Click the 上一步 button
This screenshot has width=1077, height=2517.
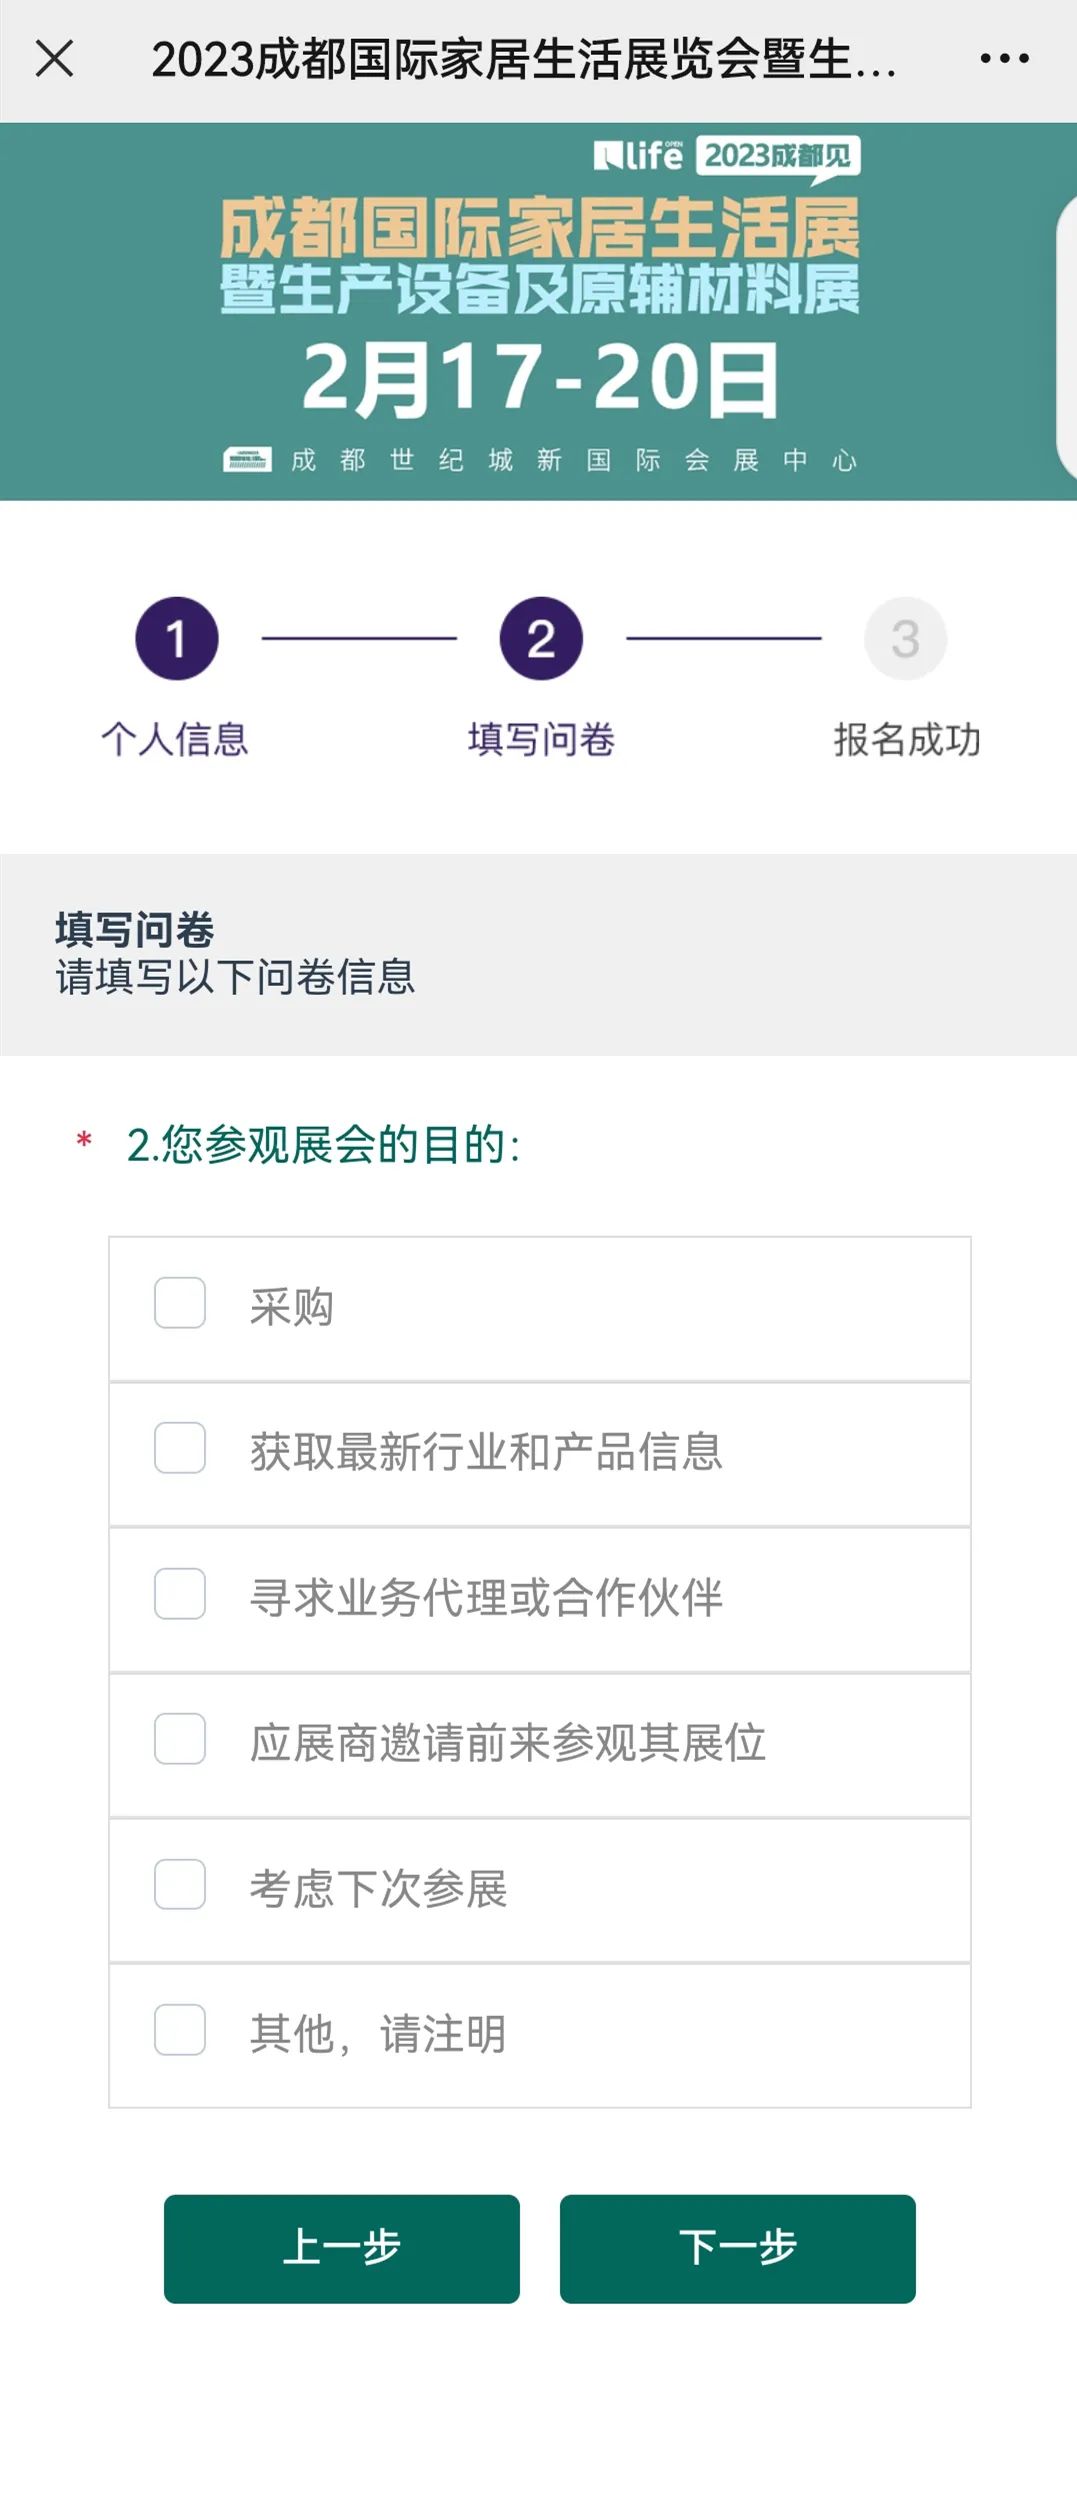[342, 2248]
